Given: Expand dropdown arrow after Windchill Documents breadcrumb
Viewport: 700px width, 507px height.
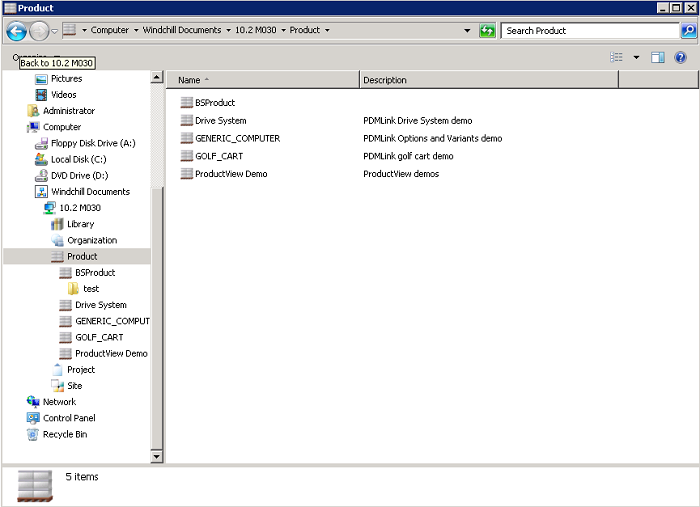Looking at the screenshot, I should click(228, 30).
